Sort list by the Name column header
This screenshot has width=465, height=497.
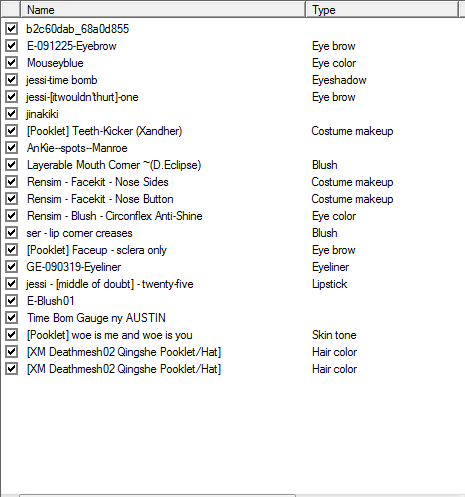pyautogui.click(x=163, y=9)
